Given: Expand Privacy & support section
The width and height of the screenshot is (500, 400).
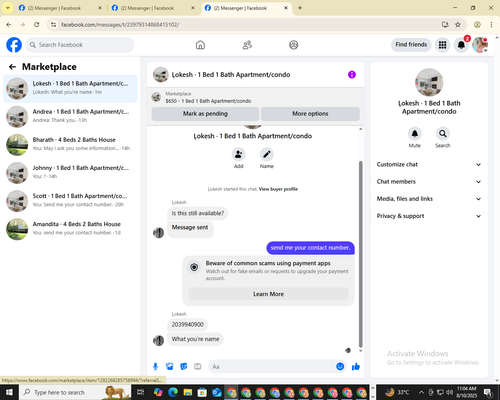Looking at the screenshot, I should click(x=429, y=216).
